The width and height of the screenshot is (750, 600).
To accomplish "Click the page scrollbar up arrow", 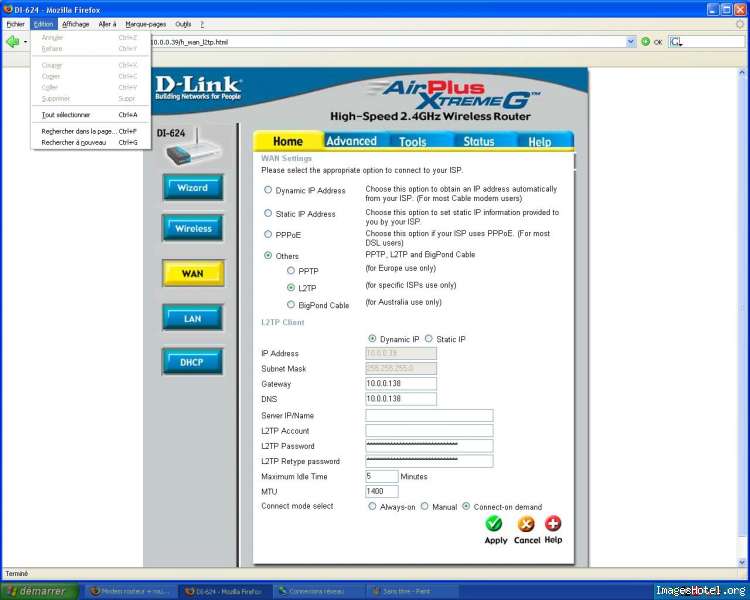I will [x=742, y=73].
